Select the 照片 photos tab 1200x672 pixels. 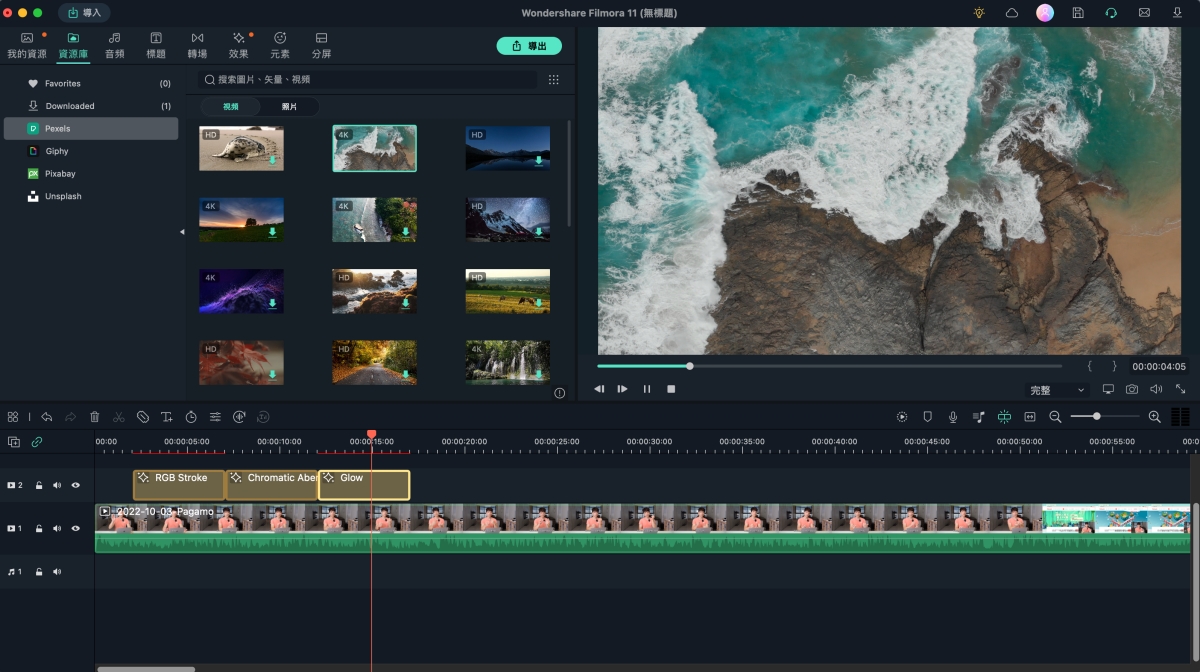tap(289, 106)
